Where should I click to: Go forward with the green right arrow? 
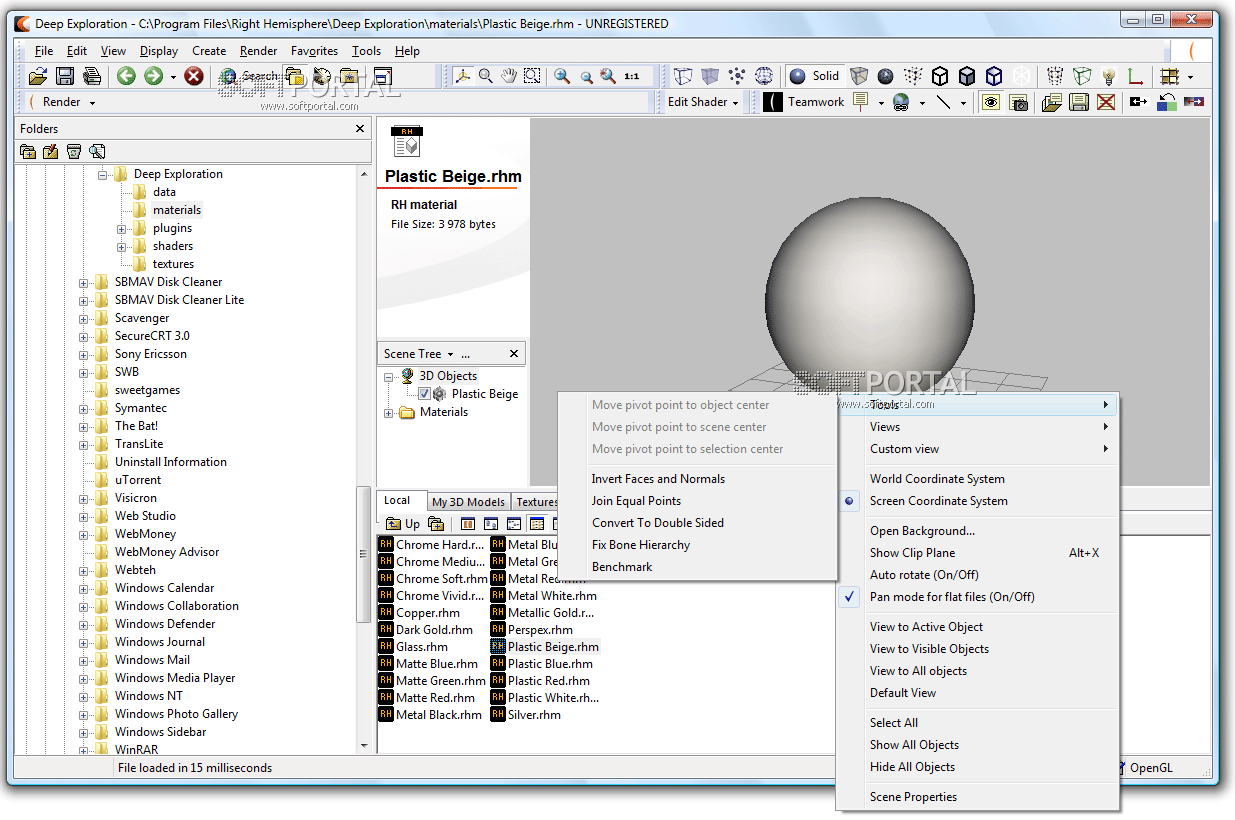click(153, 76)
